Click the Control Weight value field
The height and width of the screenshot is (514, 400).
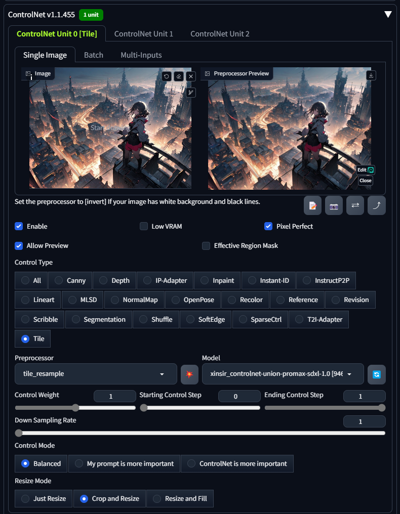pos(115,396)
